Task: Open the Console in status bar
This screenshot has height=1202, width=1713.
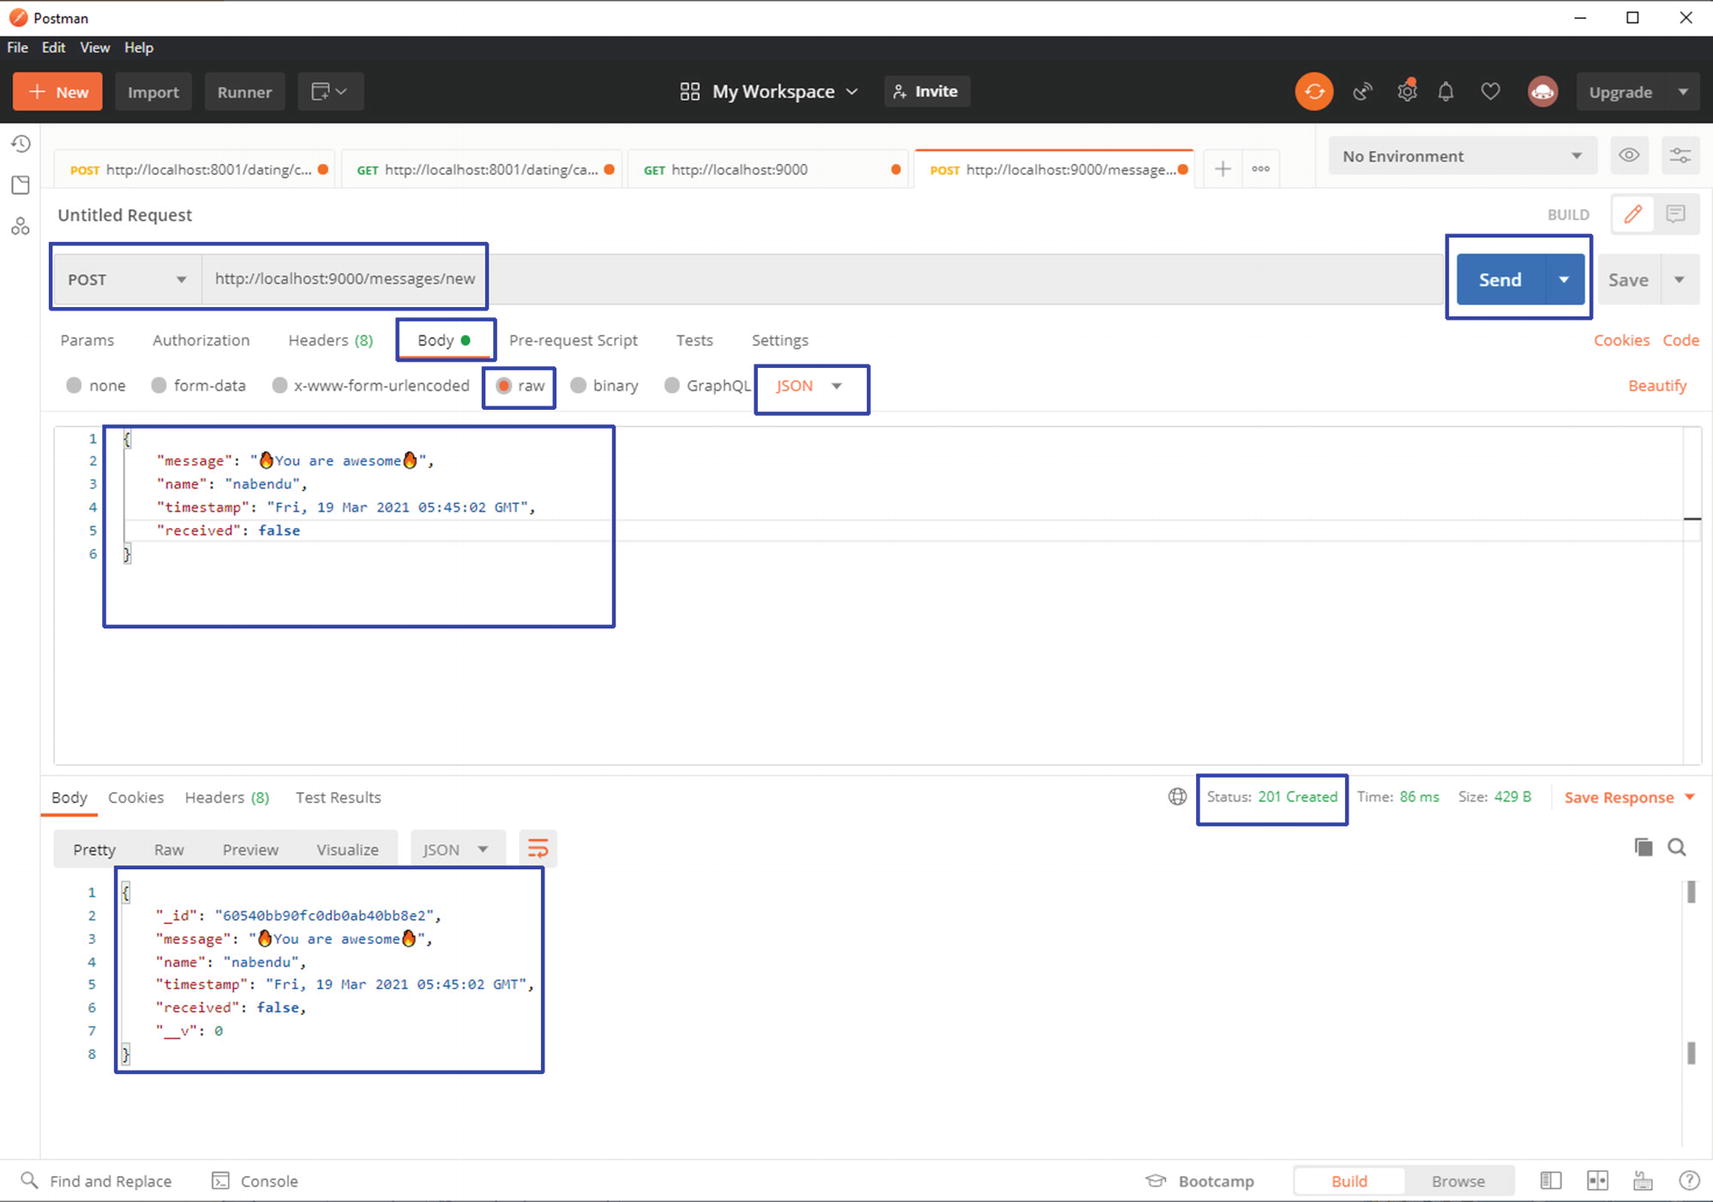Action: click(x=256, y=1181)
